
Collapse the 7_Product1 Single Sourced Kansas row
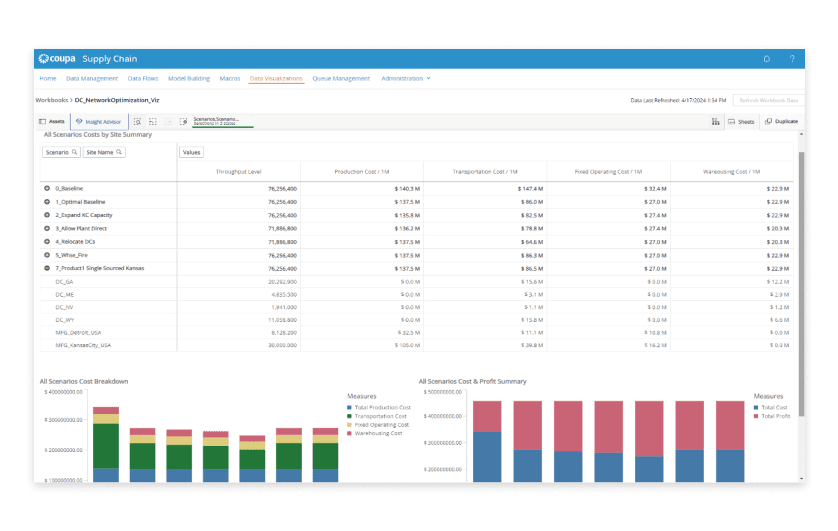pyautogui.click(x=47, y=268)
